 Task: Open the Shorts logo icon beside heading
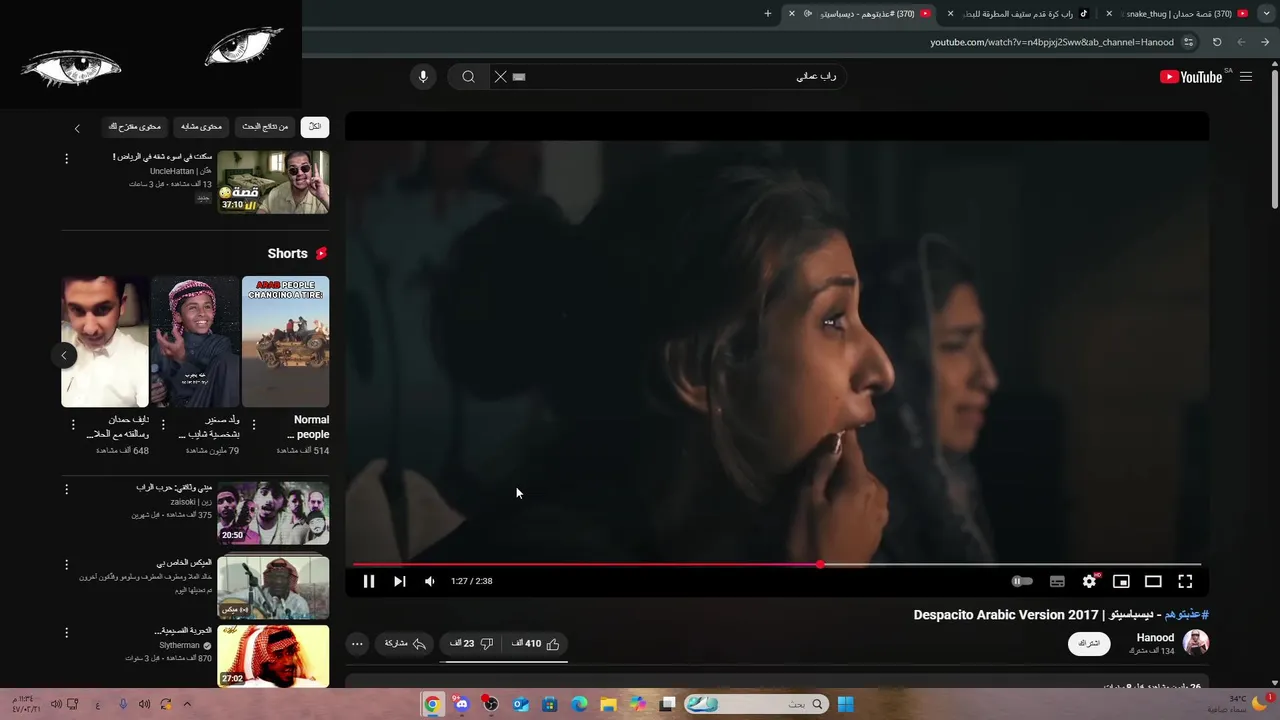click(321, 254)
